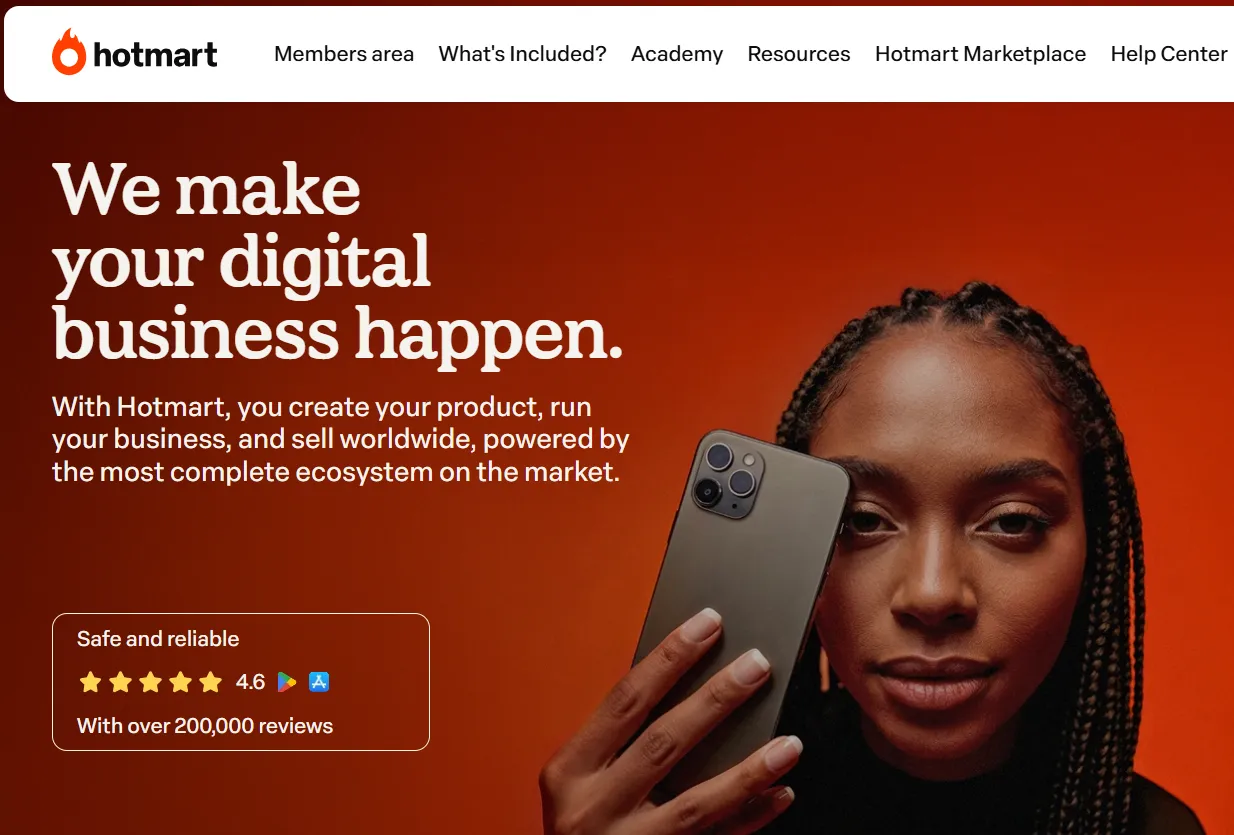1234x835 pixels.
Task: Visit the Hotmart Marketplace link
Action: point(980,54)
